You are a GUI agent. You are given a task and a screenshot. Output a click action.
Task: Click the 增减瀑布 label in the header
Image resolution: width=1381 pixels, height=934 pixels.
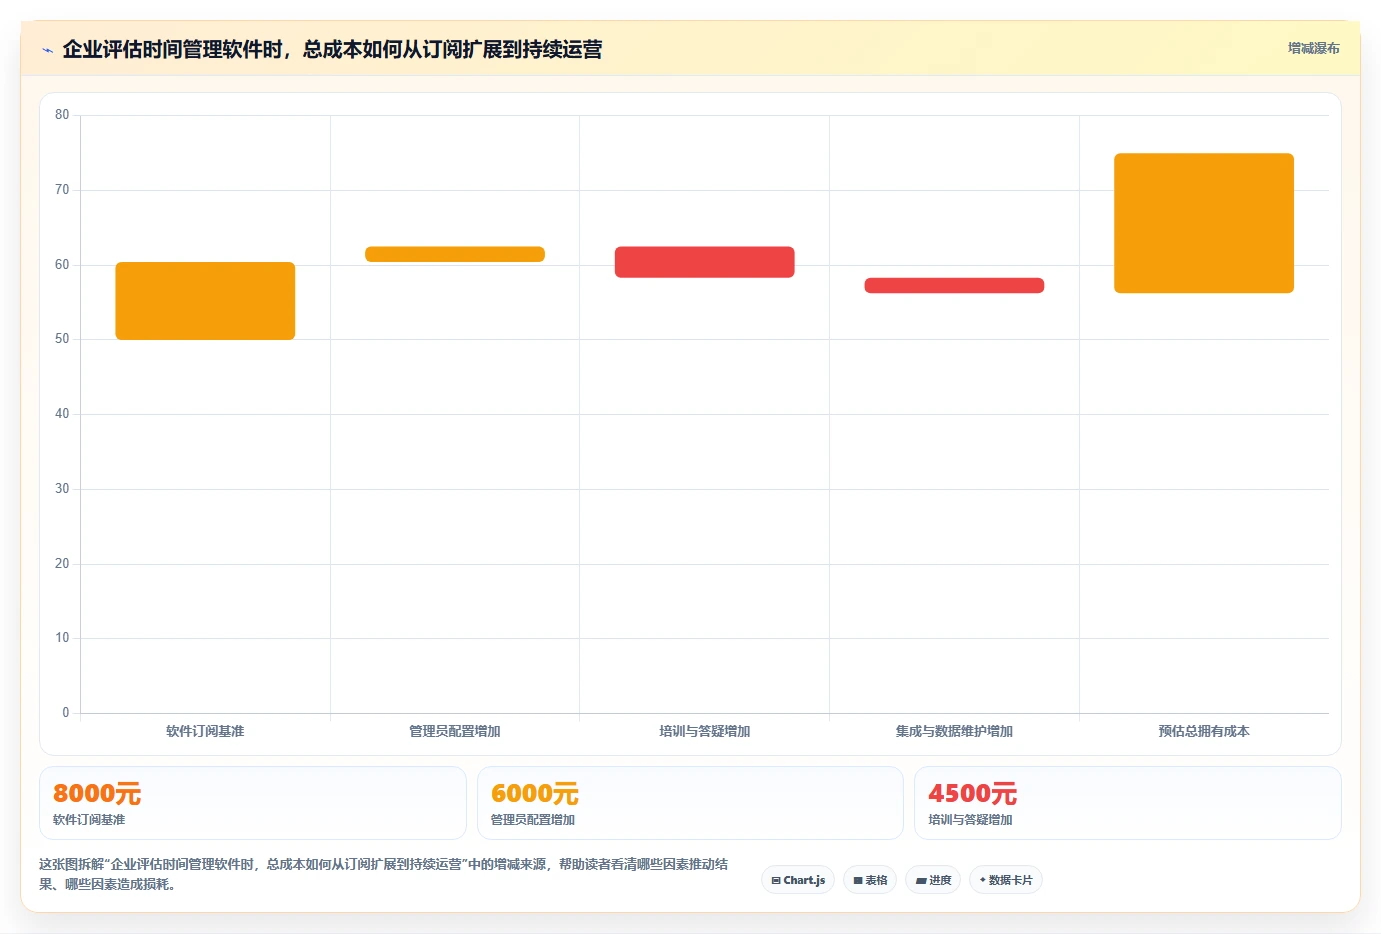point(1313,48)
